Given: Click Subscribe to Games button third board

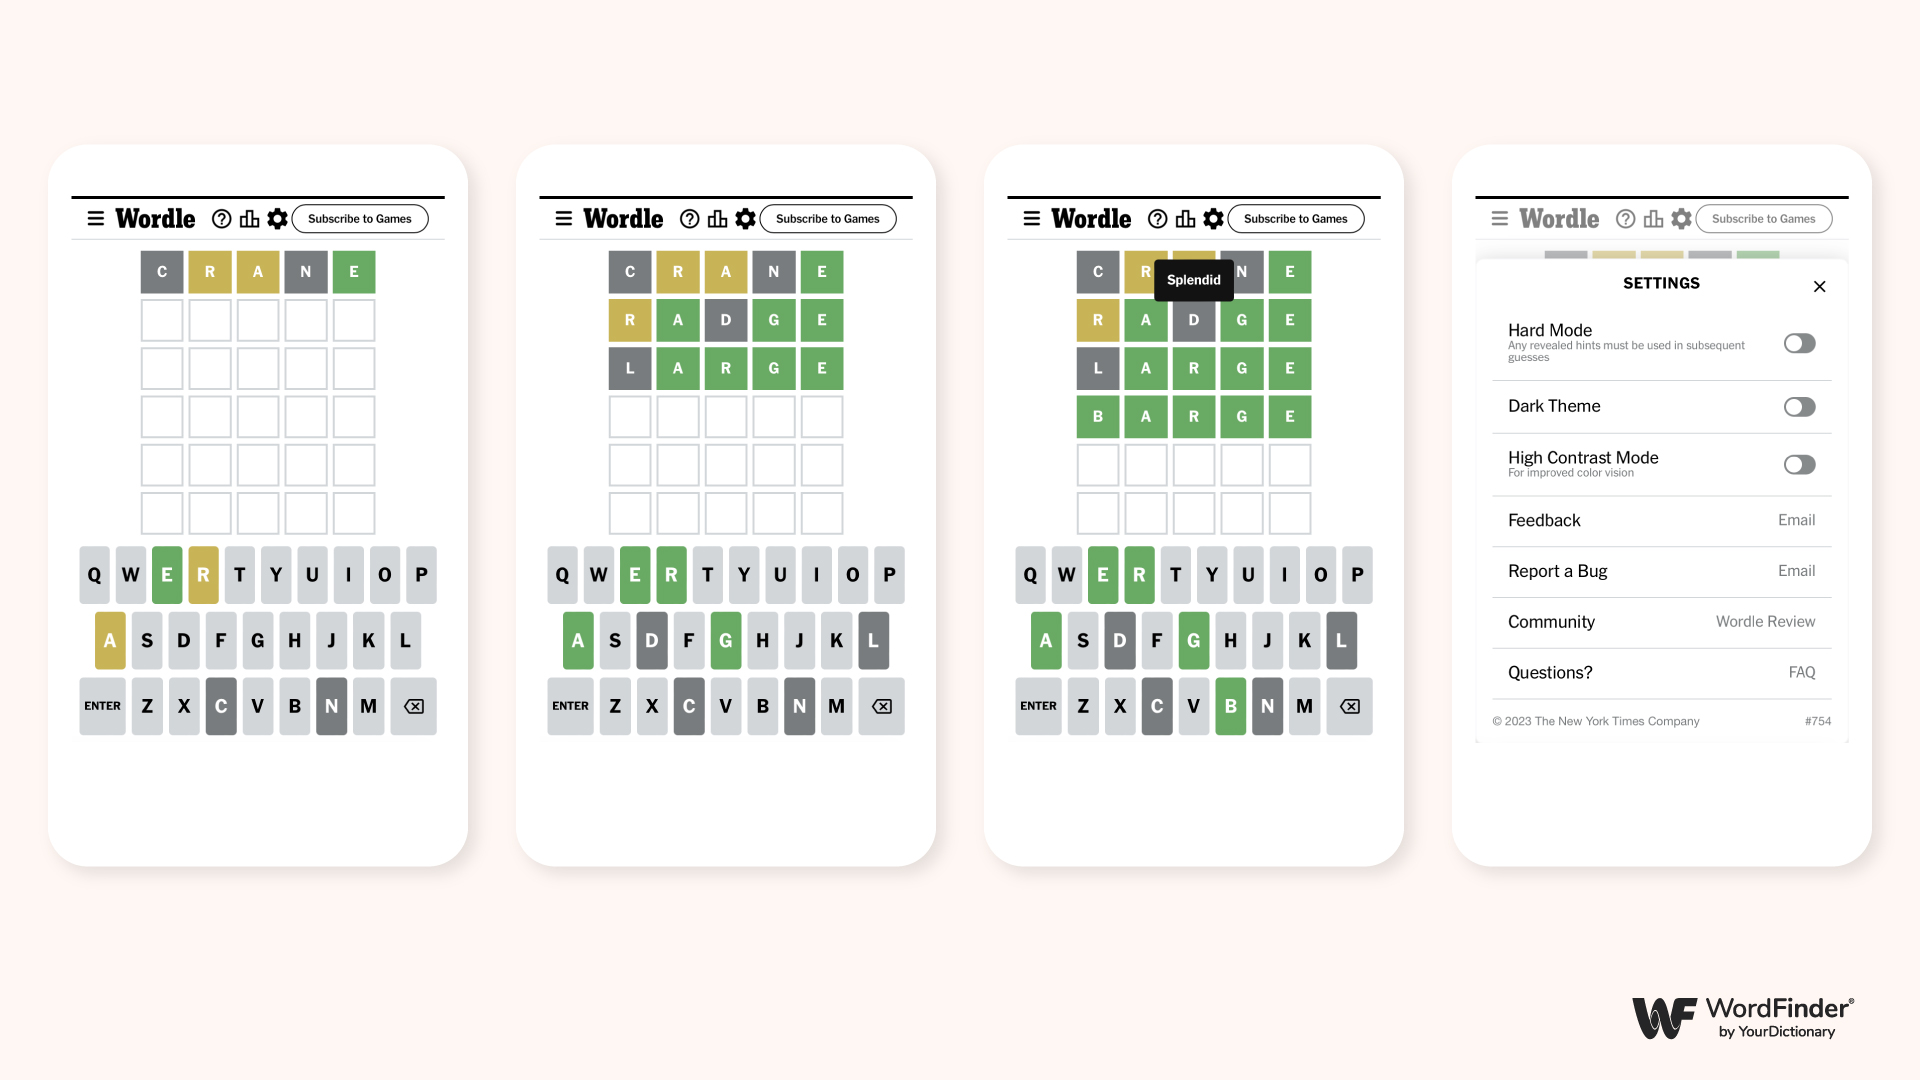Looking at the screenshot, I should [1296, 218].
